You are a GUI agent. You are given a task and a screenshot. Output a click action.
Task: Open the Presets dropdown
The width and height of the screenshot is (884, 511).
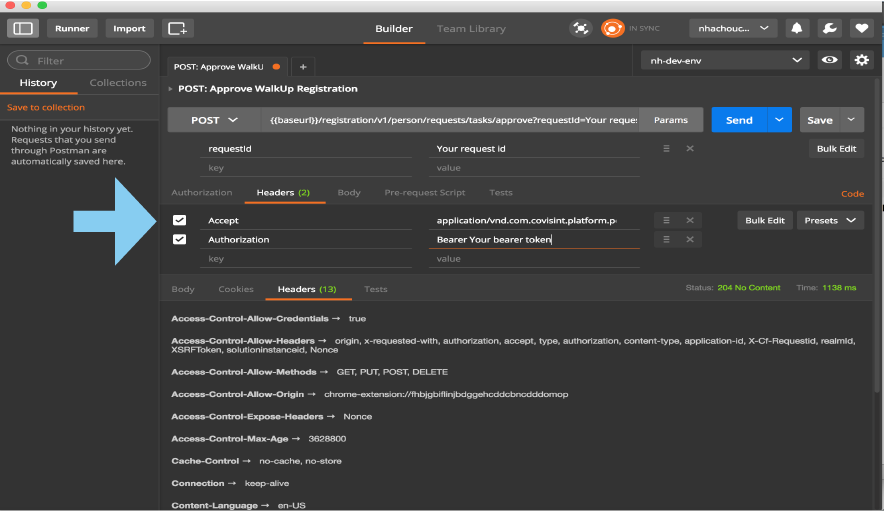click(x=830, y=220)
